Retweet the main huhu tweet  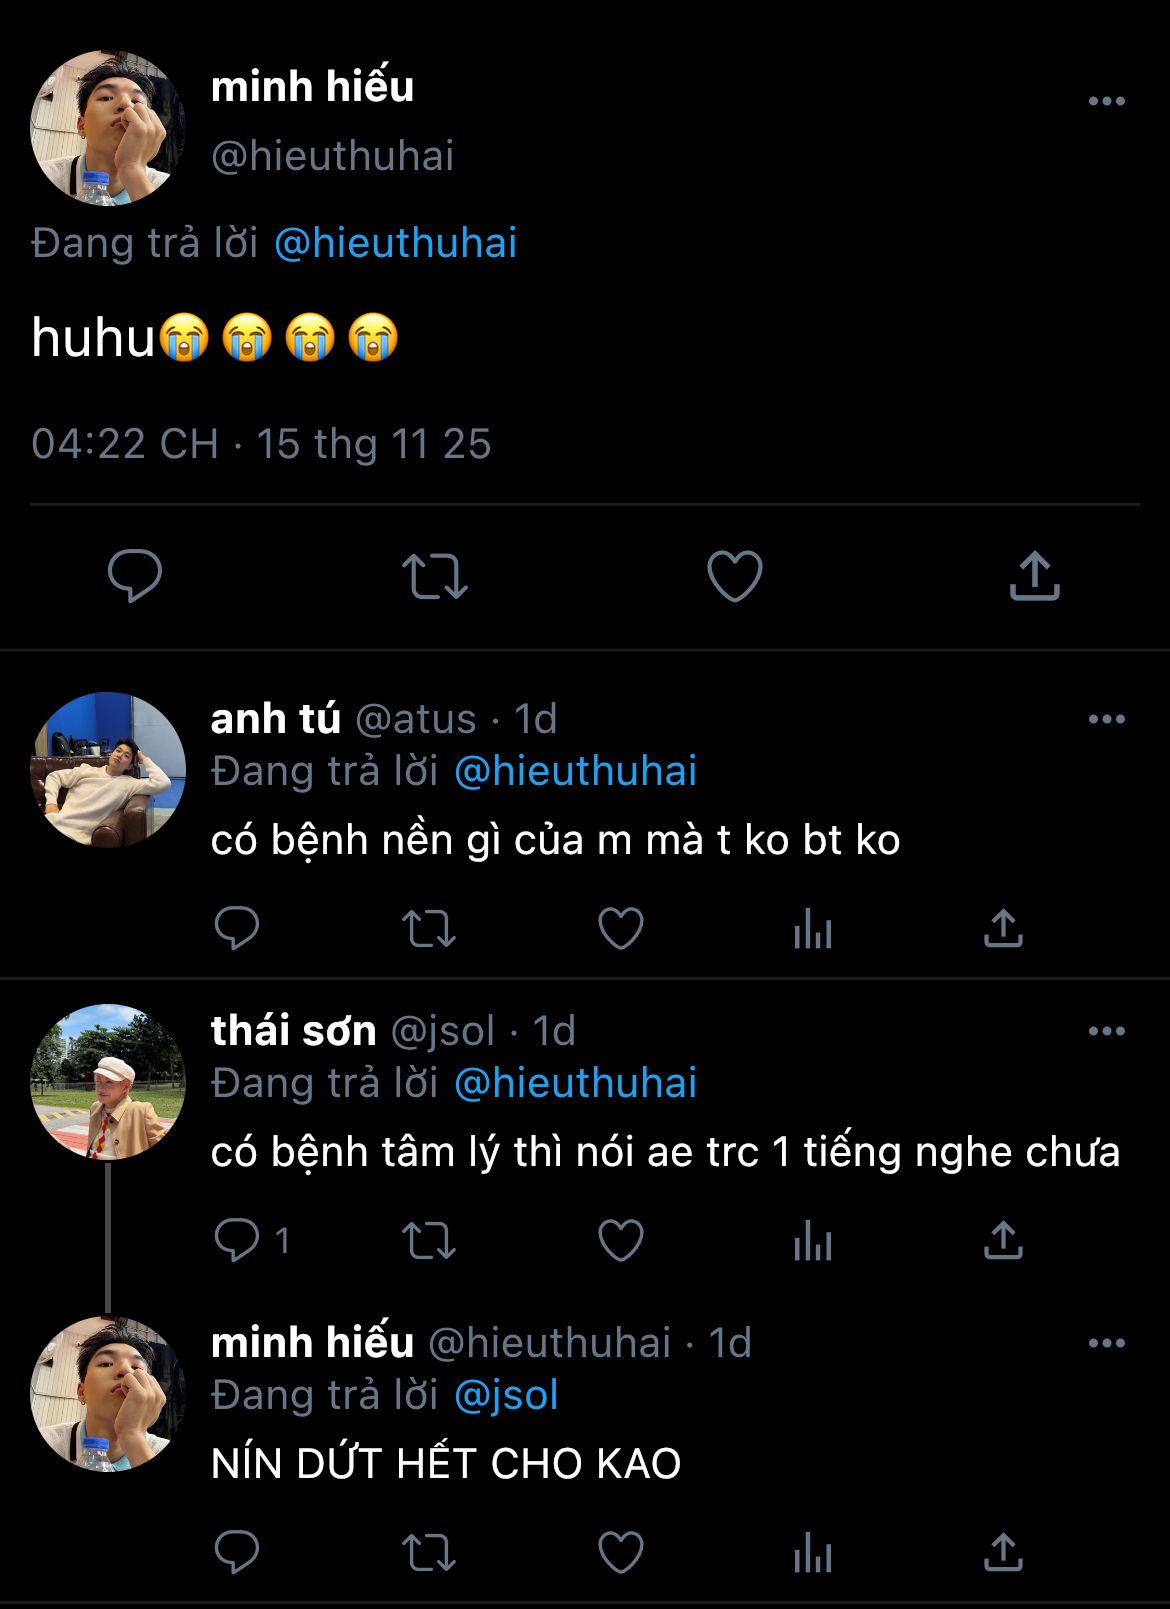(435, 576)
